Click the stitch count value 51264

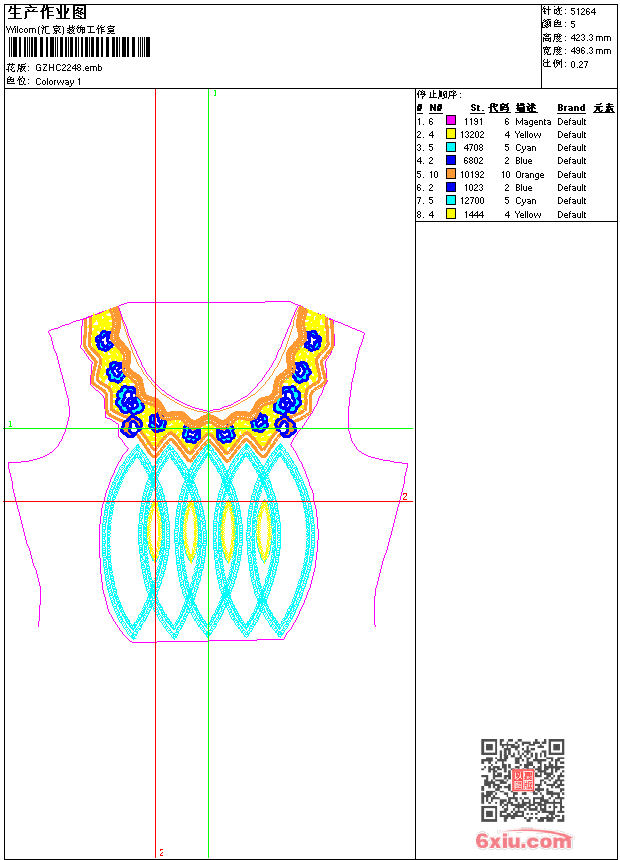tap(584, 11)
